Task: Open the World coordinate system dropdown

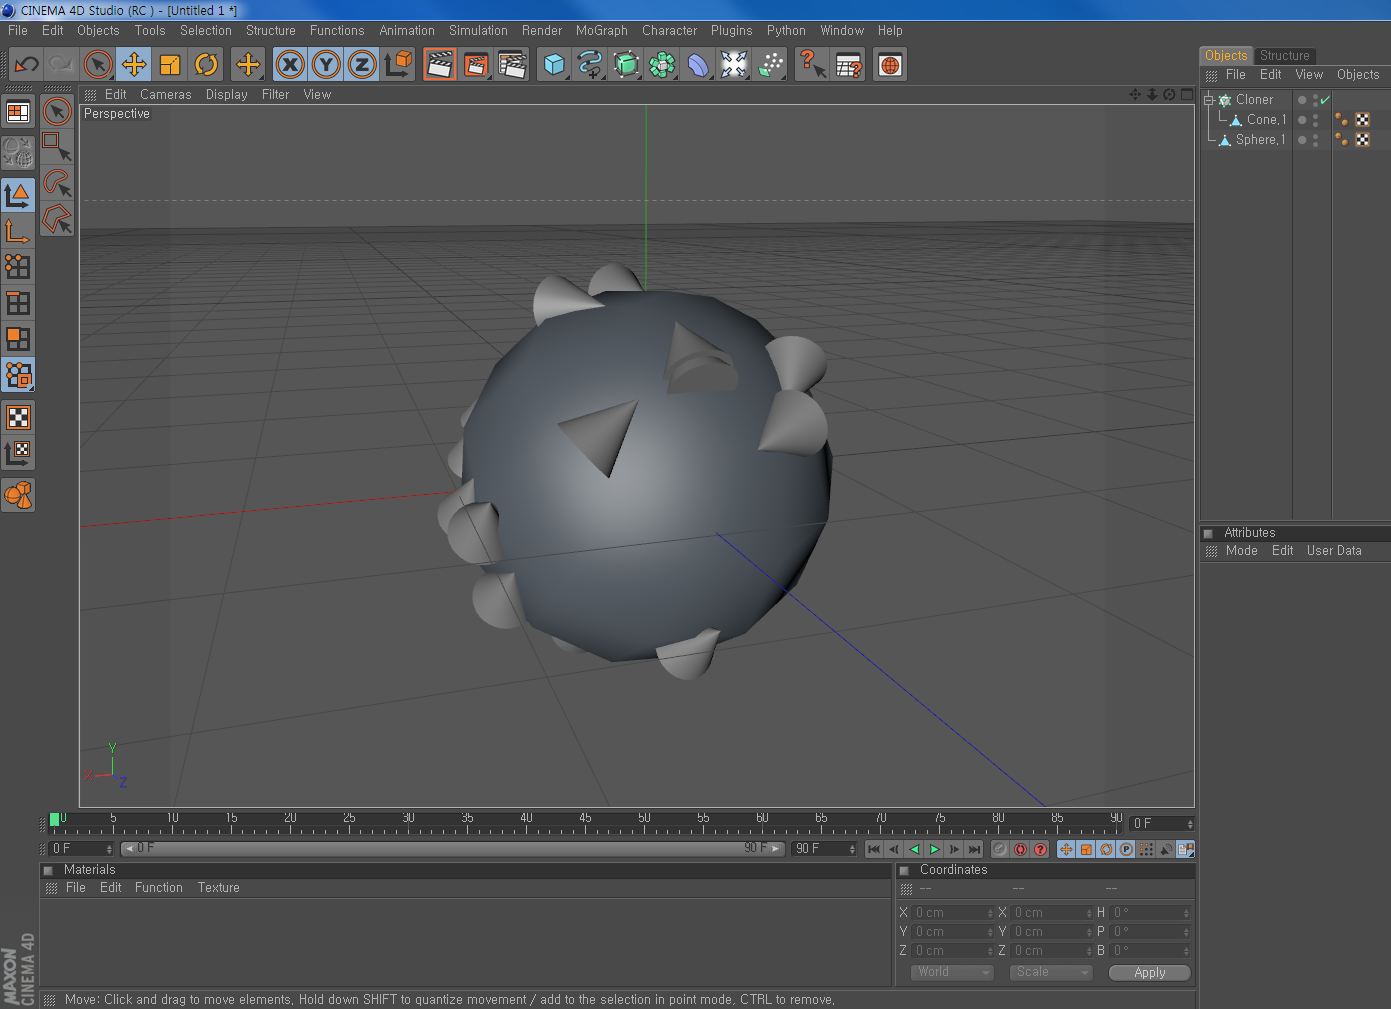Action: coord(952,972)
